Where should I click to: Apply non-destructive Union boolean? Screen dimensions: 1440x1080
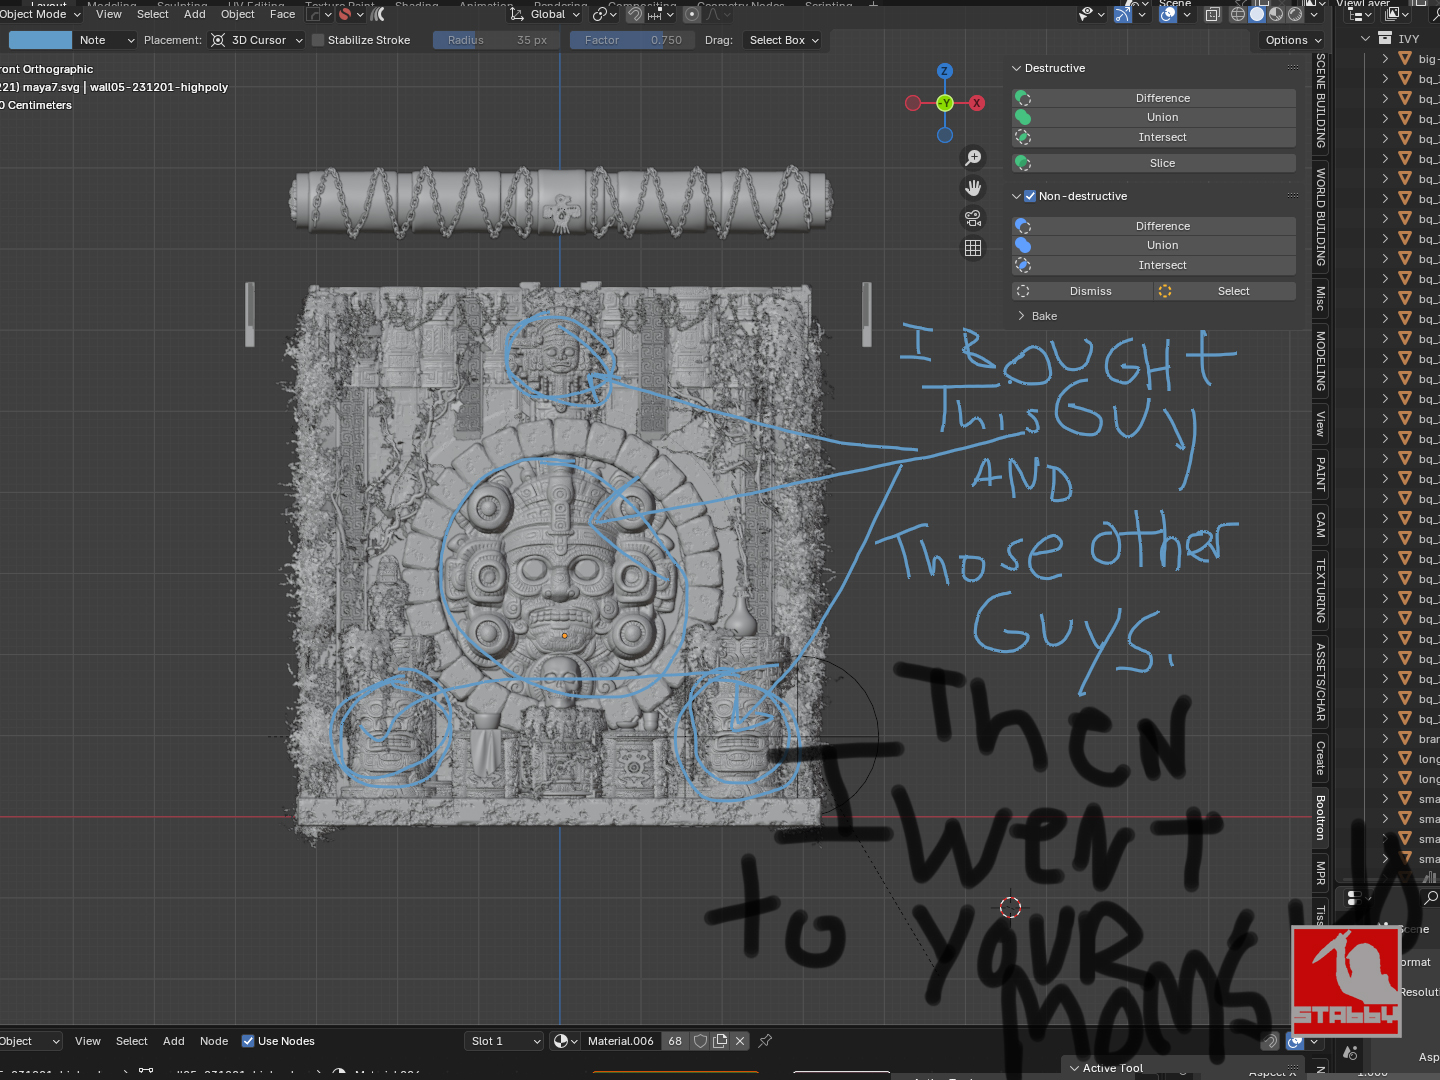pos(1155,245)
